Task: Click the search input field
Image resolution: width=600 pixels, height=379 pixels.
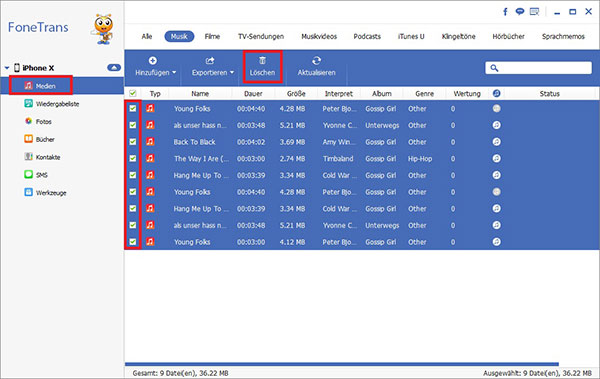Action: coord(538,68)
